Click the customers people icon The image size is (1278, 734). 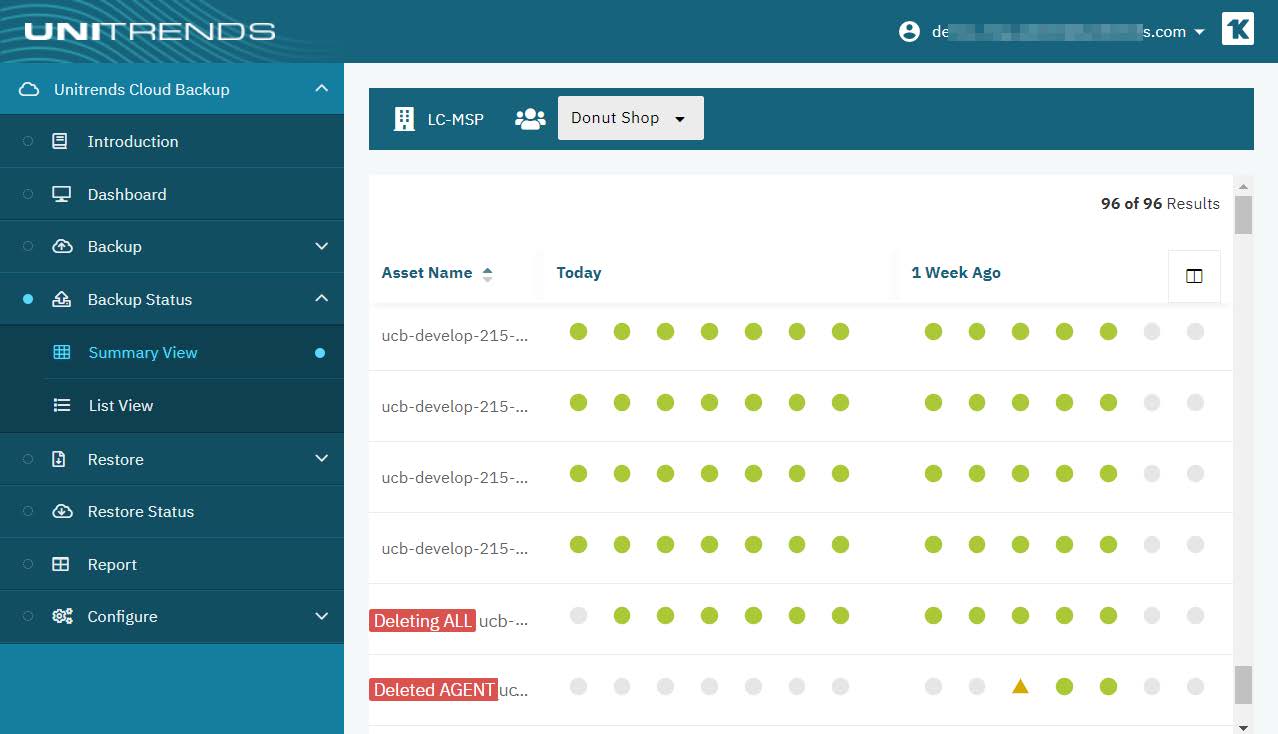pyautogui.click(x=530, y=119)
